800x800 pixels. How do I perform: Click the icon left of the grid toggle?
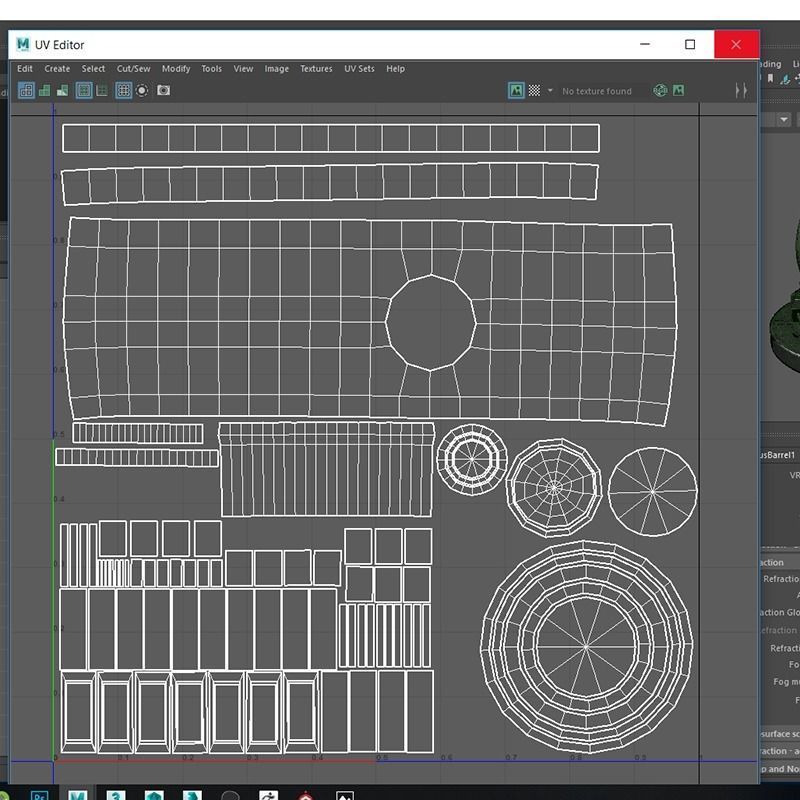[103, 91]
